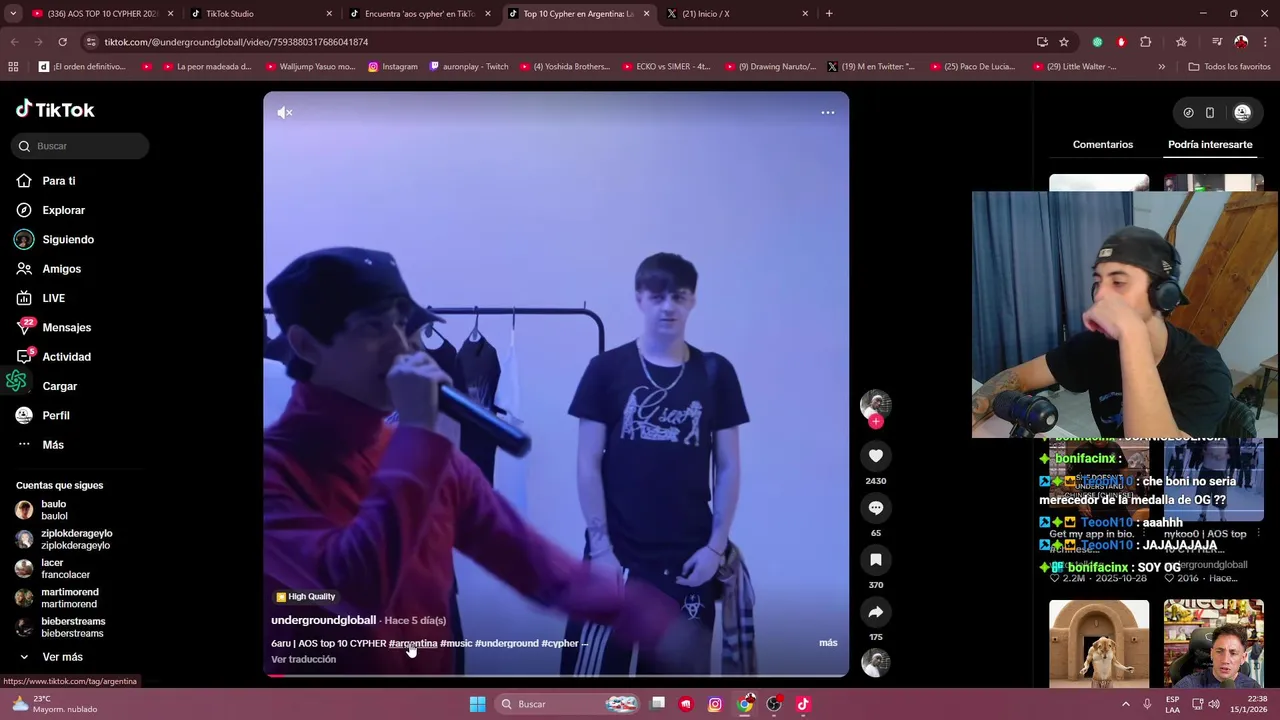Viewport: 1280px width, 720px height.
Task: Reload the page in Chrome
Action: (62, 42)
